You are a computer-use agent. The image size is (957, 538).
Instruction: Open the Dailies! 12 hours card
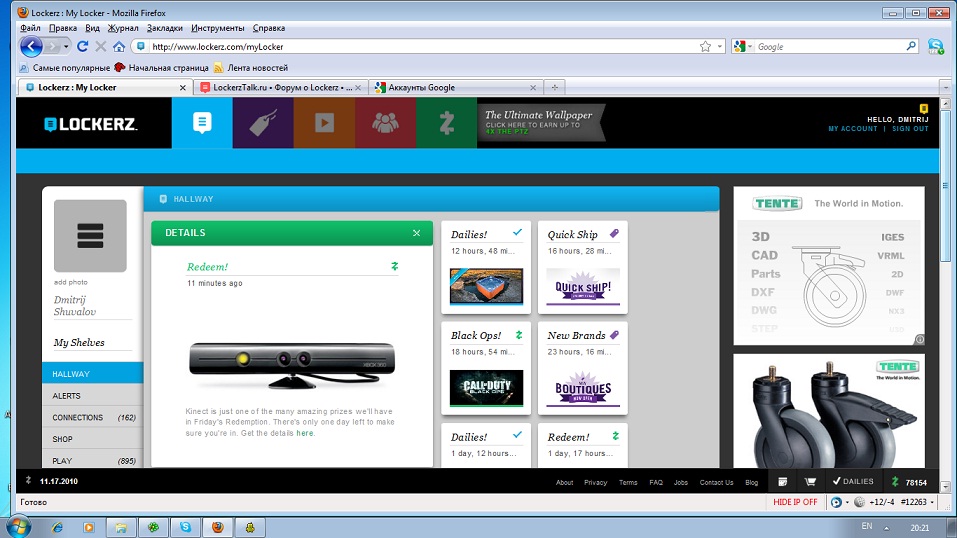(x=486, y=267)
